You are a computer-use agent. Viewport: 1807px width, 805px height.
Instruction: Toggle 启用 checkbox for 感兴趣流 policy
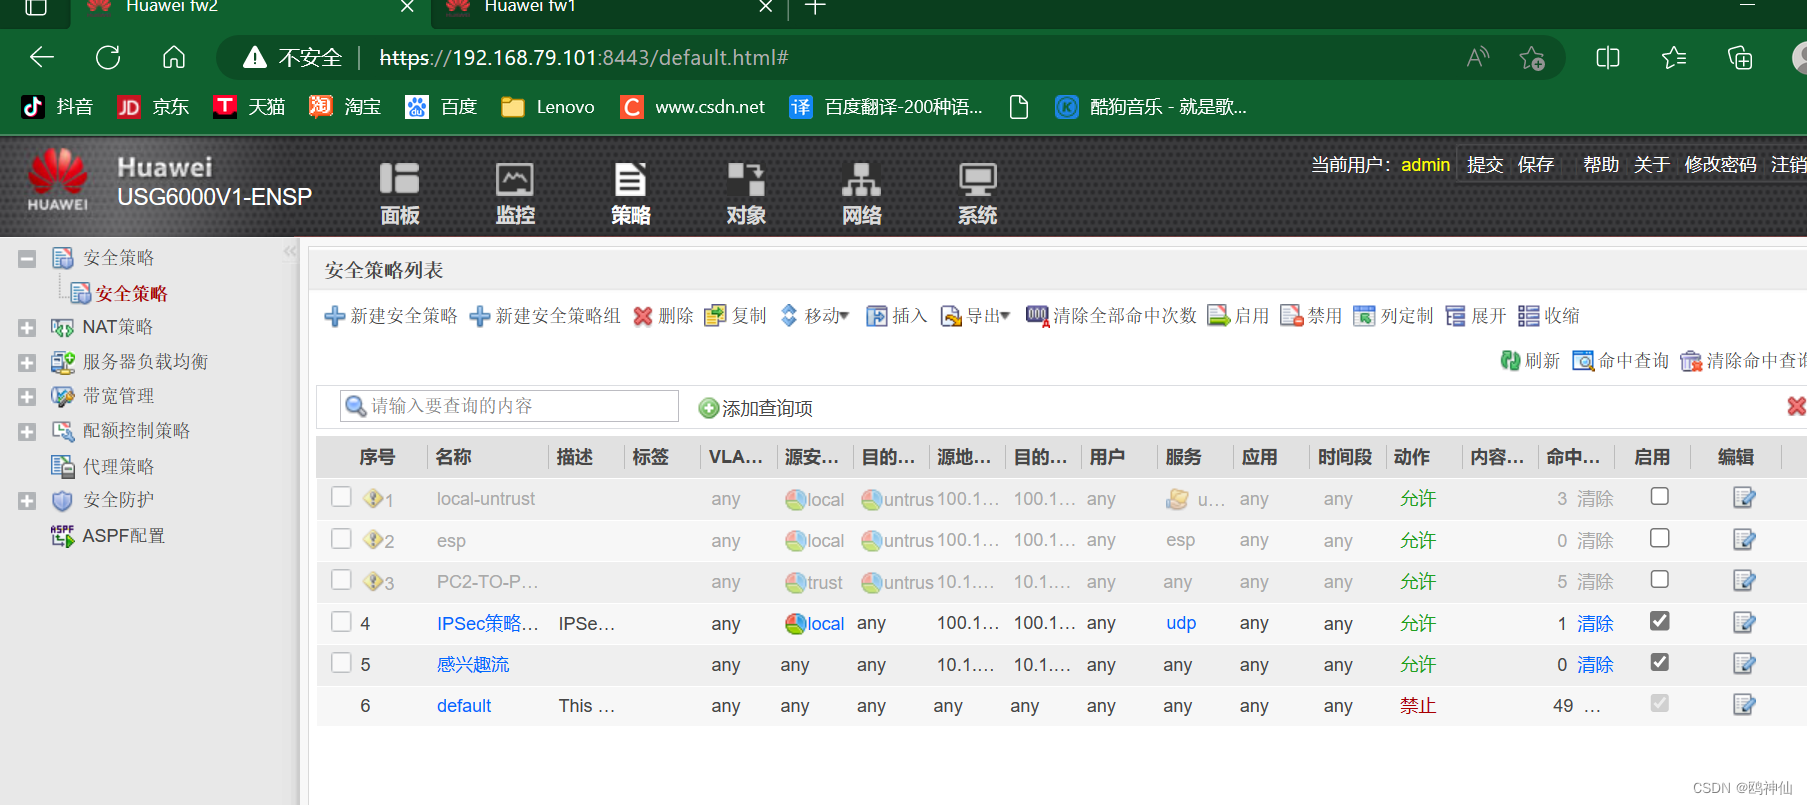click(x=1660, y=662)
